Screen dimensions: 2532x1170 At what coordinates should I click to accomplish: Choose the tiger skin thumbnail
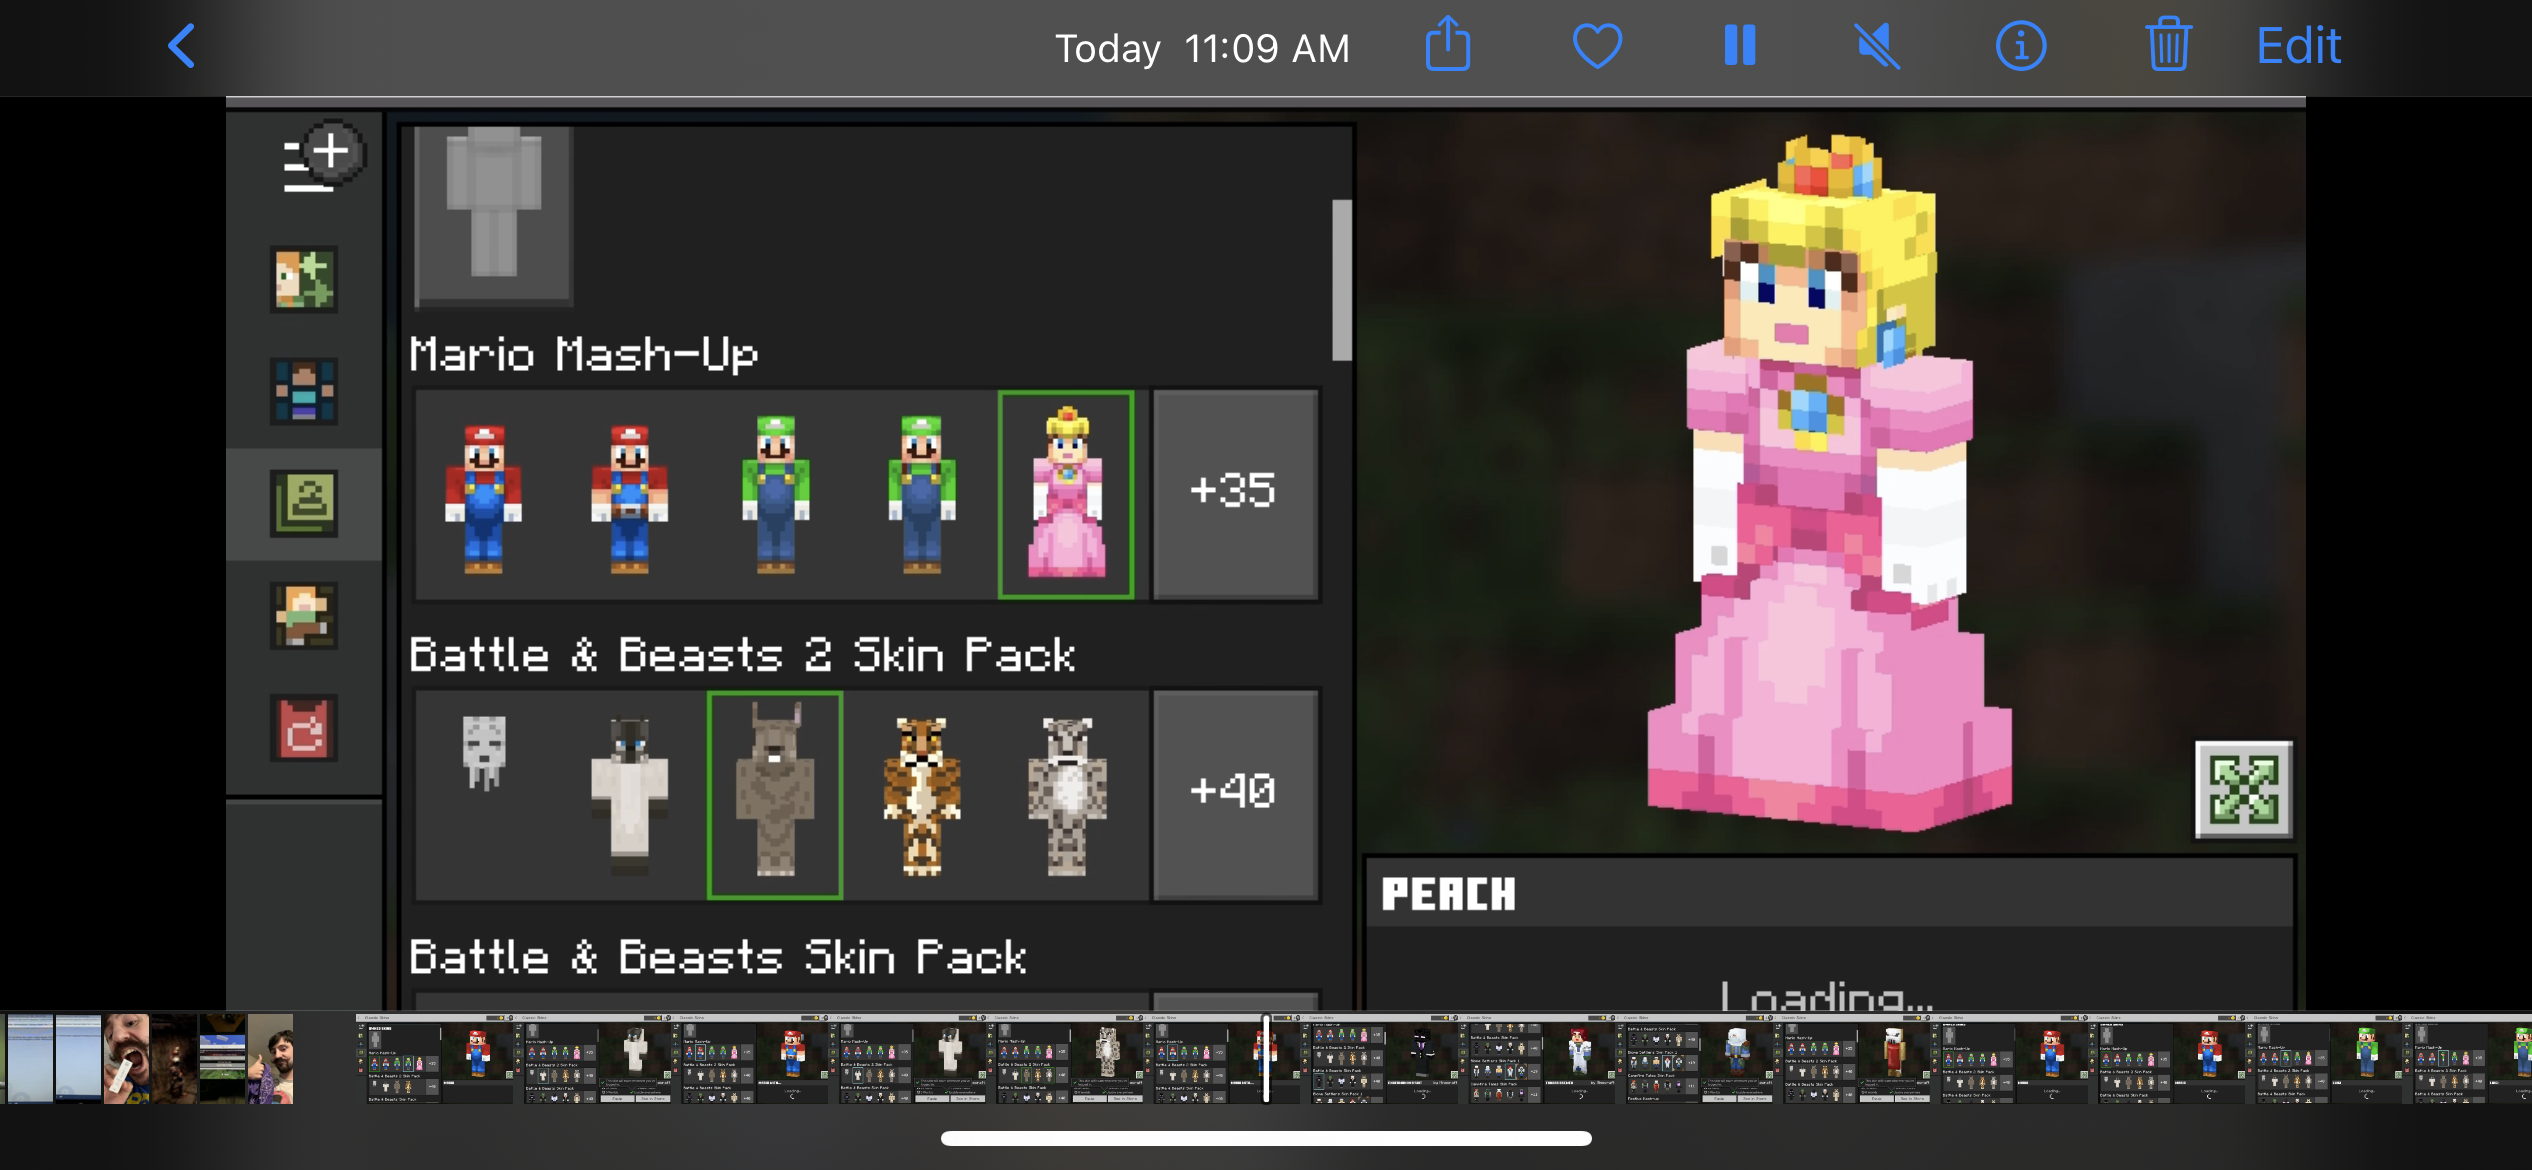tap(921, 795)
